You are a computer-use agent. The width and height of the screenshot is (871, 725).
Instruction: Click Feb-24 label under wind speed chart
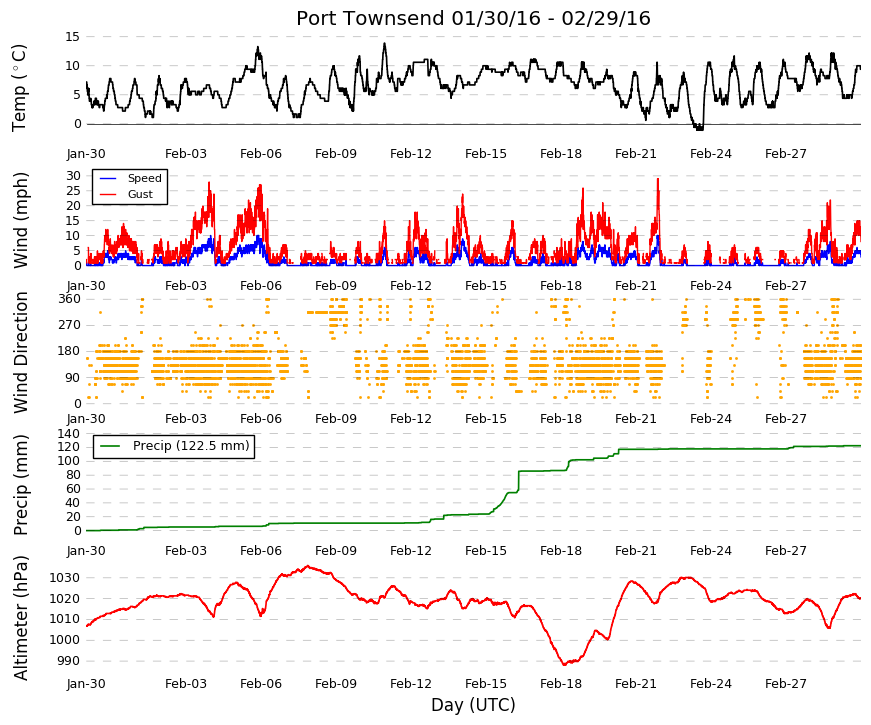(711, 286)
